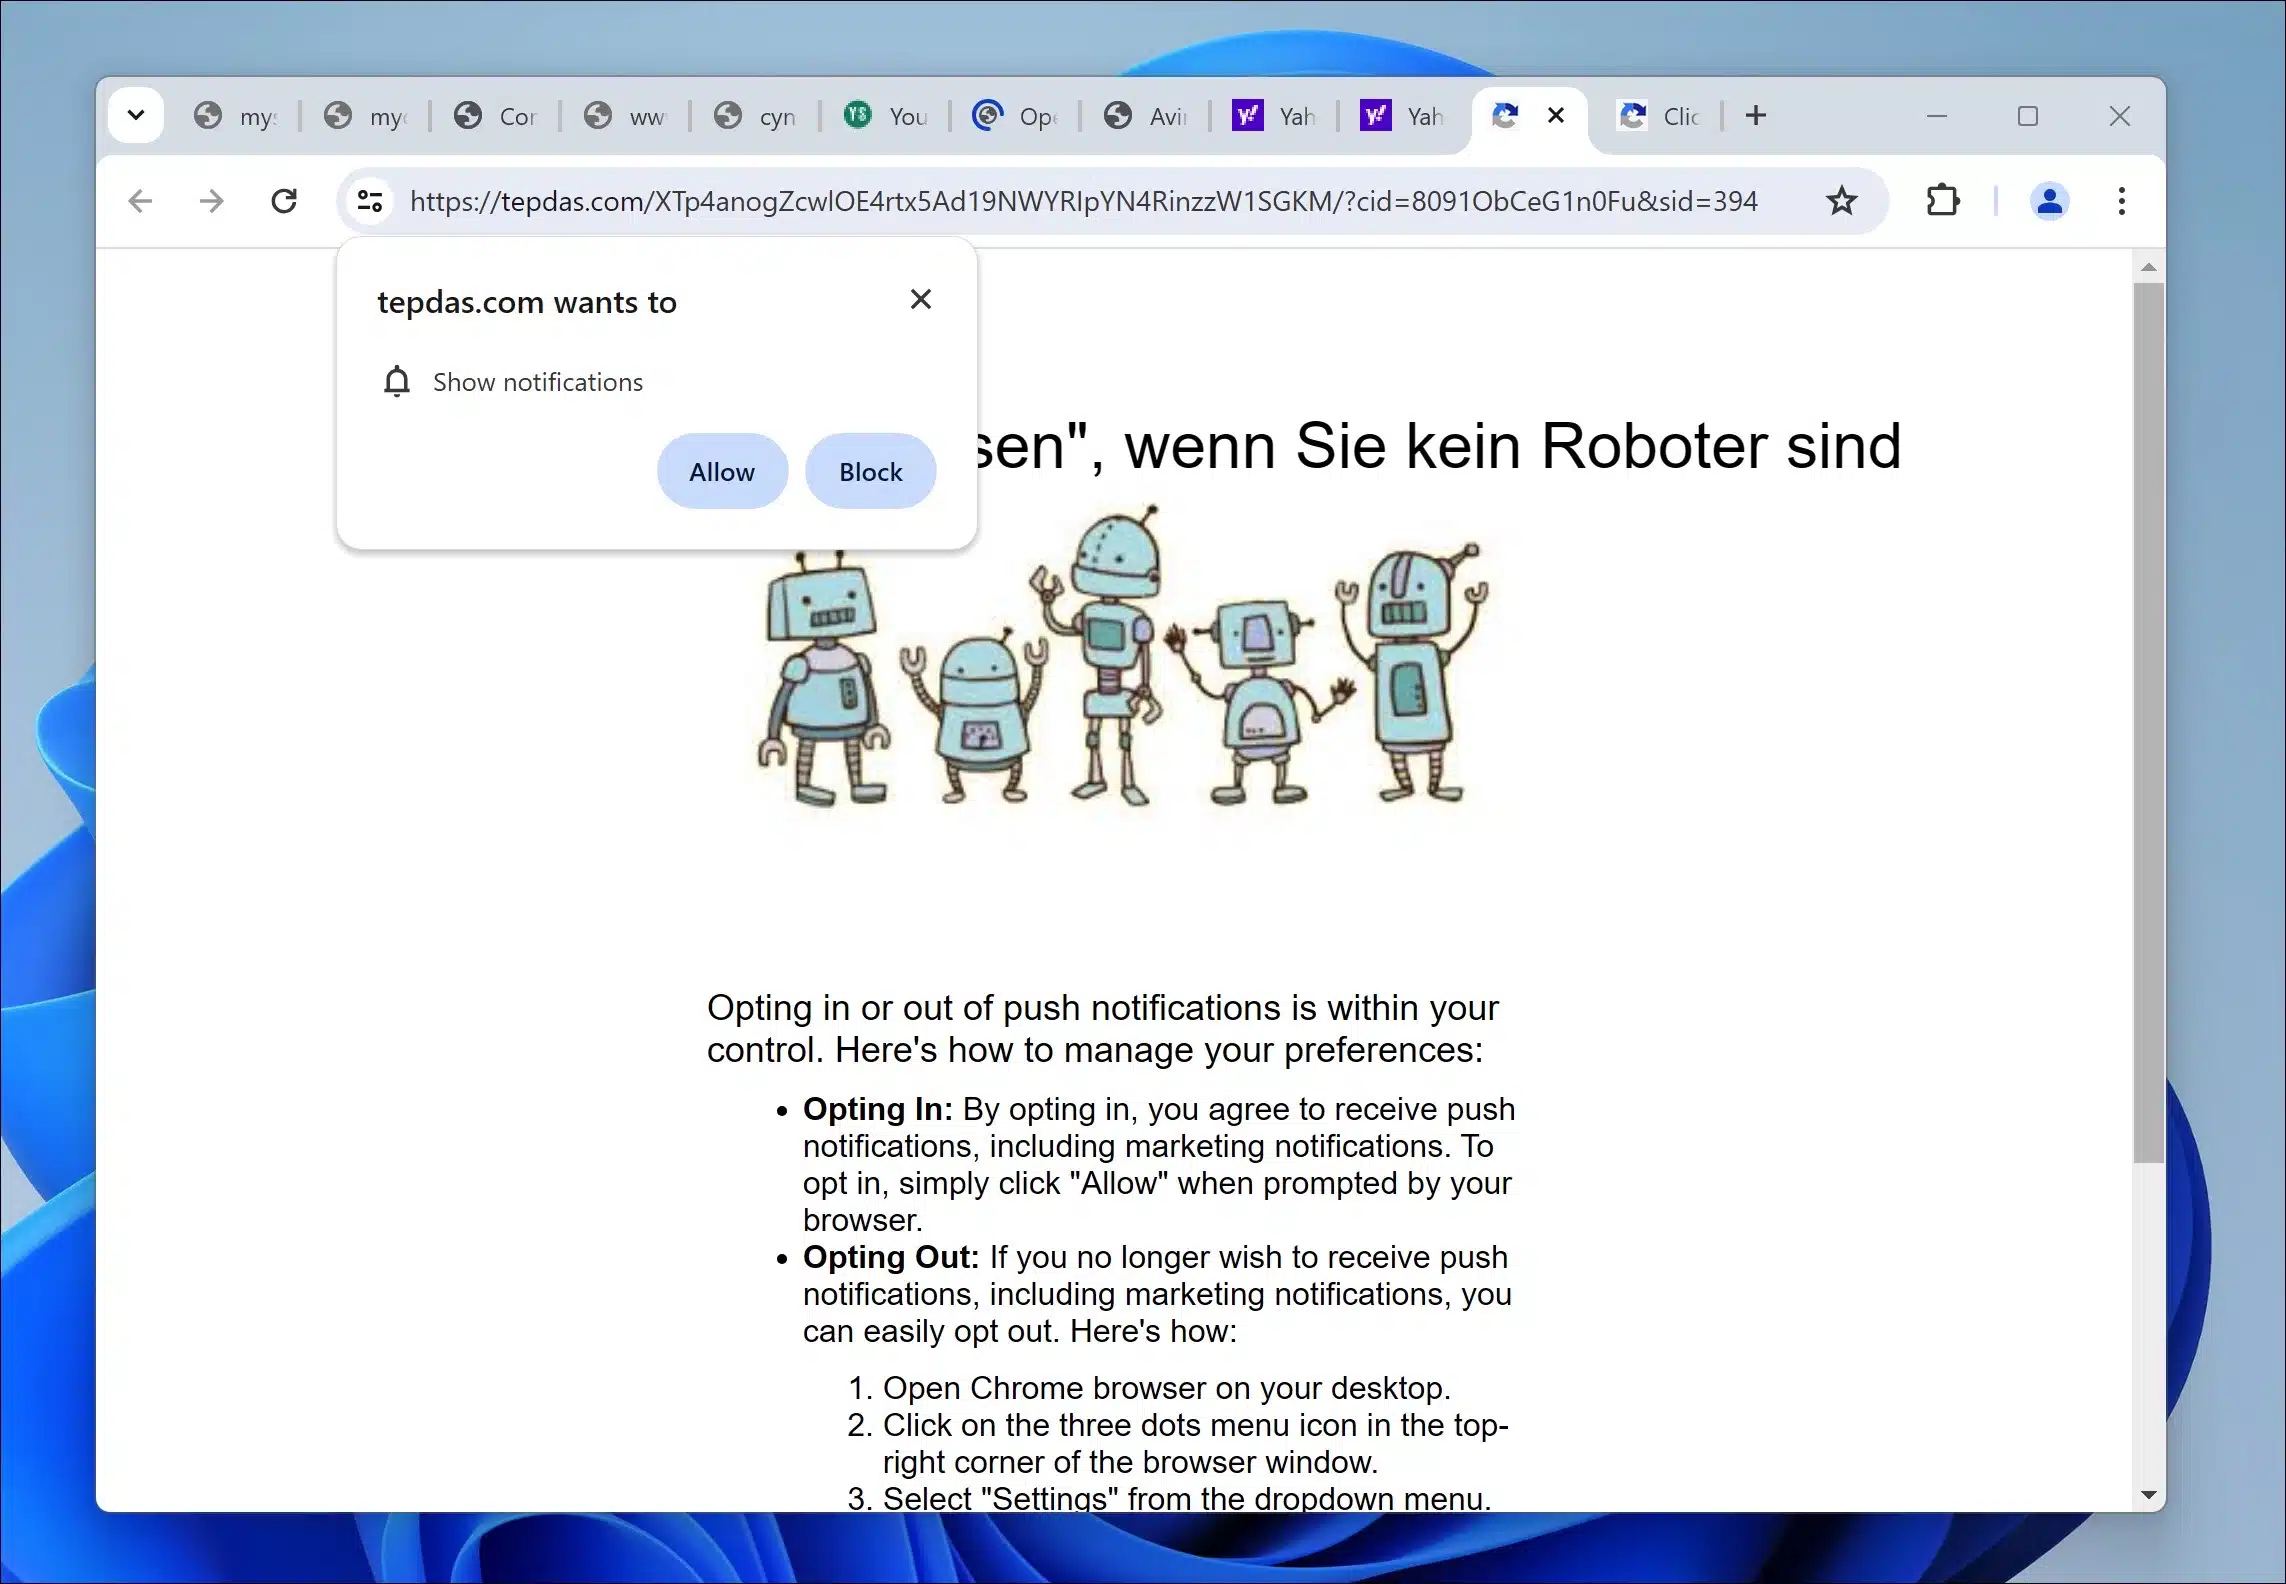Click the 'Opting Out:' bold text
Image resolution: width=2286 pixels, height=1584 pixels.
[x=891, y=1257]
